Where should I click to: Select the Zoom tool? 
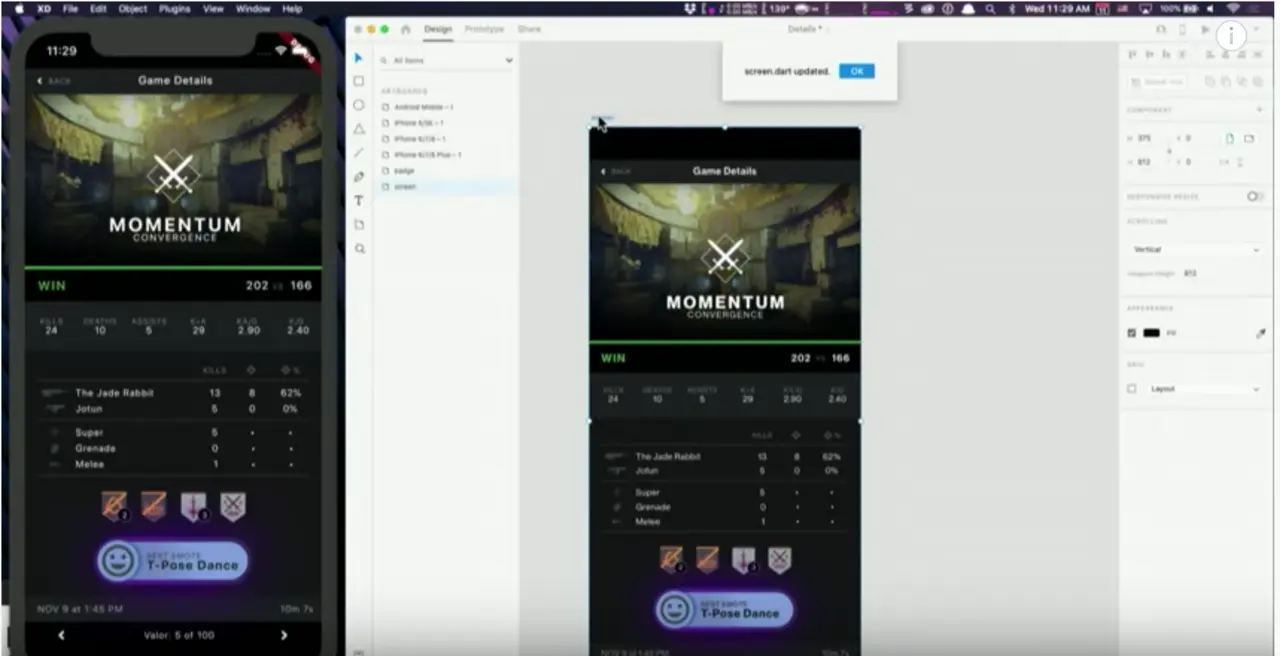click(359, 249)
